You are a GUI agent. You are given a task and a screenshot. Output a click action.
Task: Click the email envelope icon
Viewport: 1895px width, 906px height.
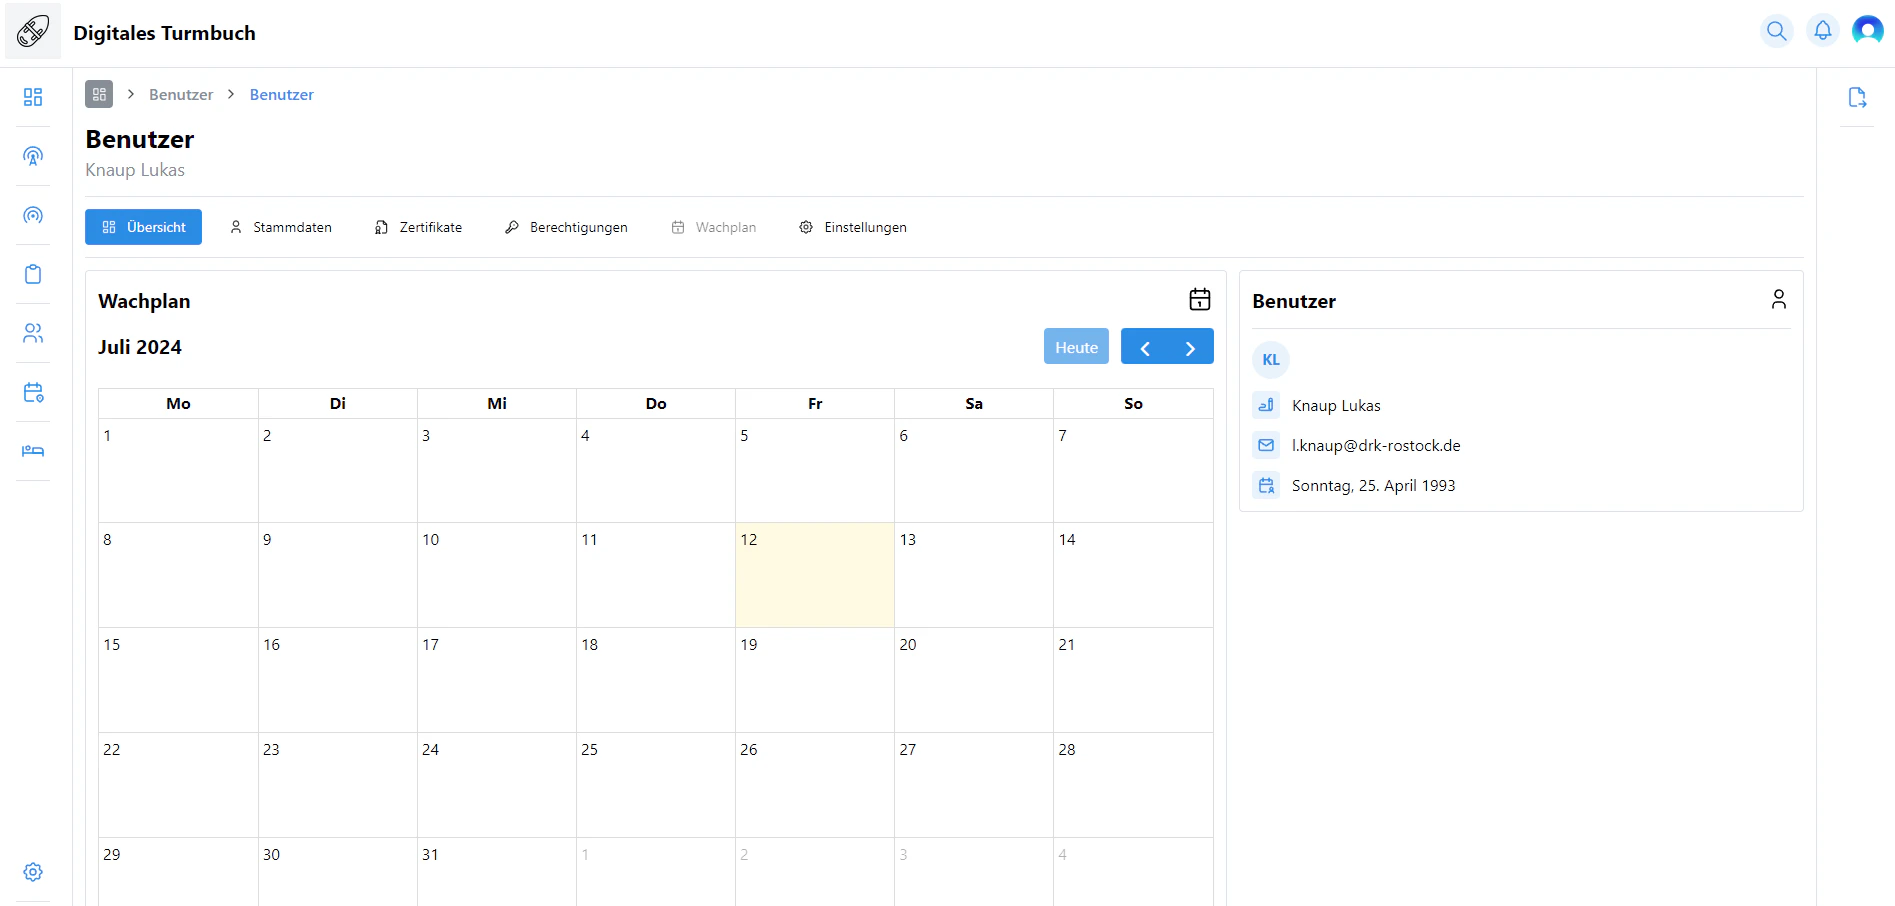tap(1266, 445)
